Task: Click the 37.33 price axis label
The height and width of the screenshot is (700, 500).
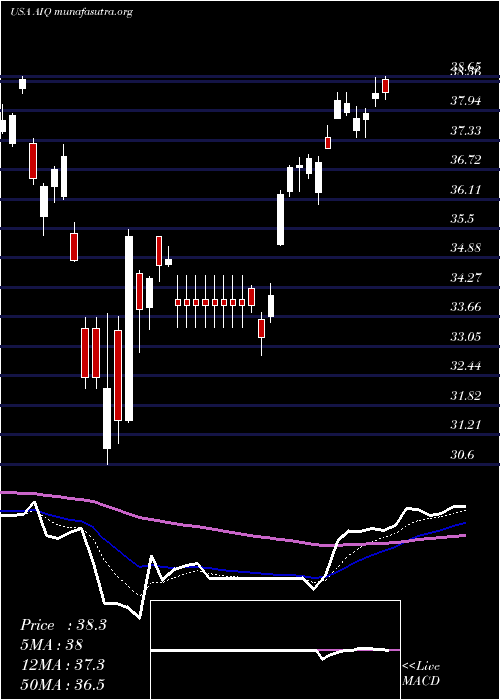Action: coord(466,131)
